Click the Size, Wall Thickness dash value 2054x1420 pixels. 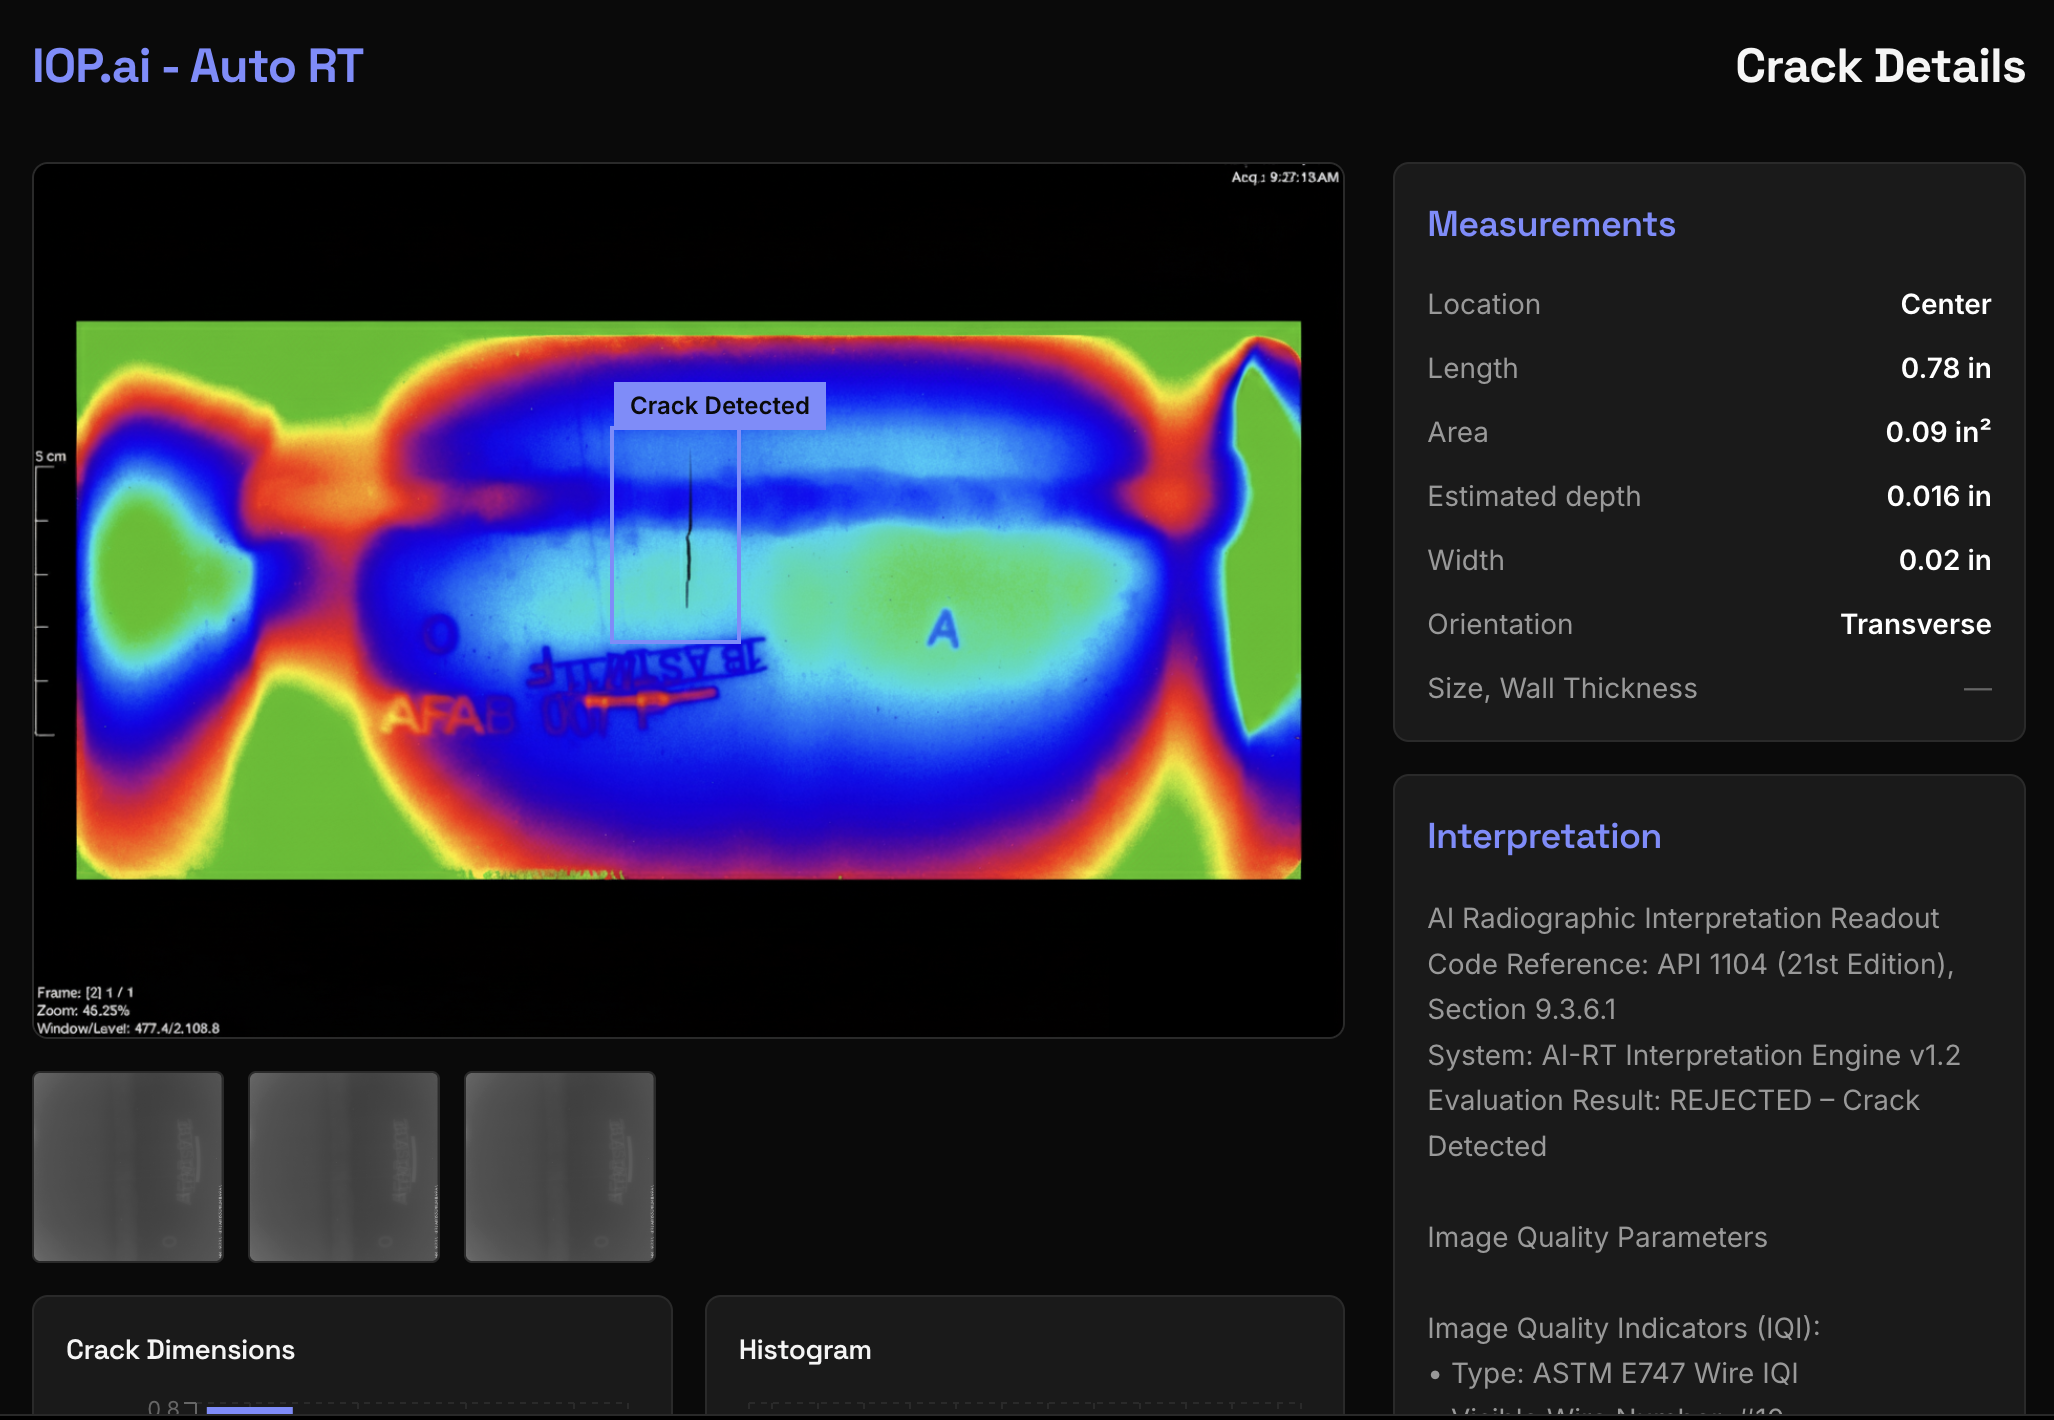click(x=1977, y=689)
